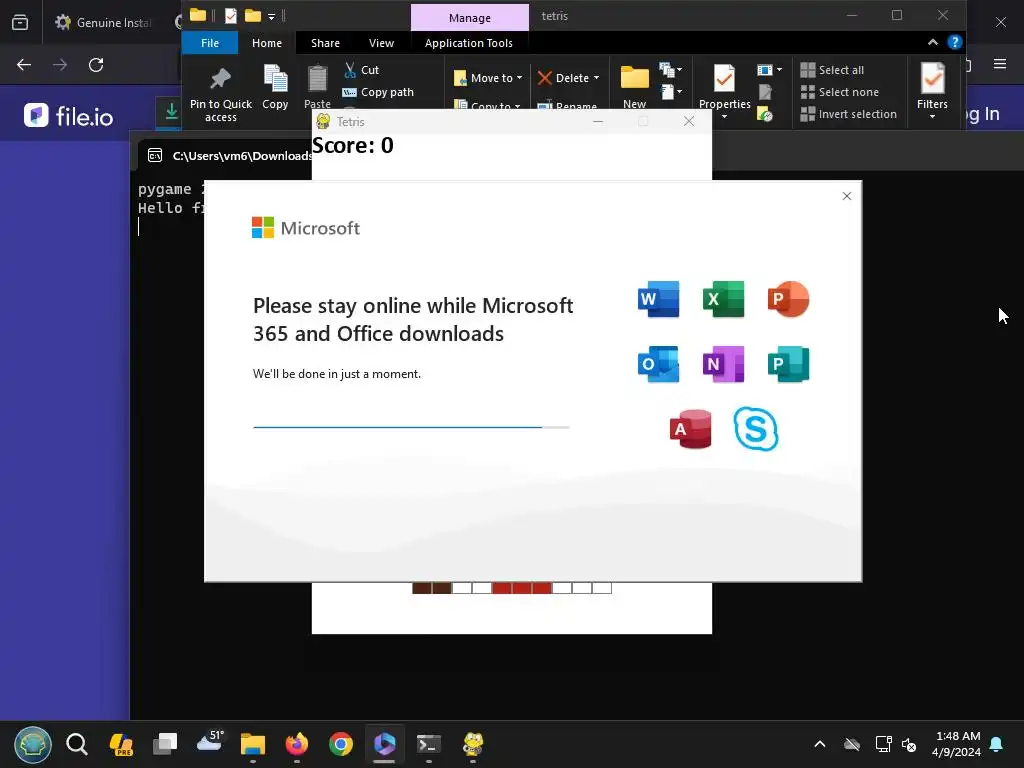The width and height of the screenshot is (1024, 768).
Task: Click the red block in Tetris board
Action: tap(522, 588)
